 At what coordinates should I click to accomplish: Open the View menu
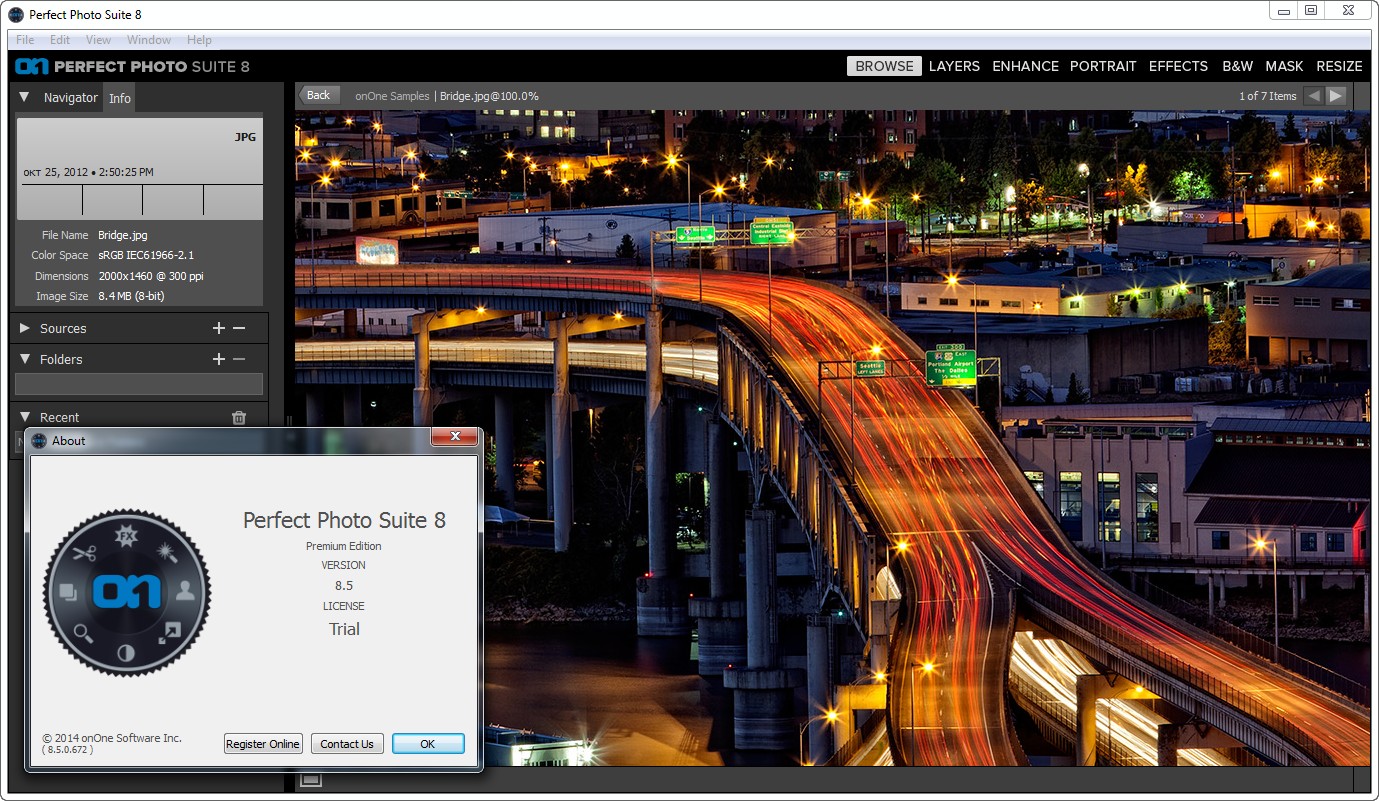(98, 40)
